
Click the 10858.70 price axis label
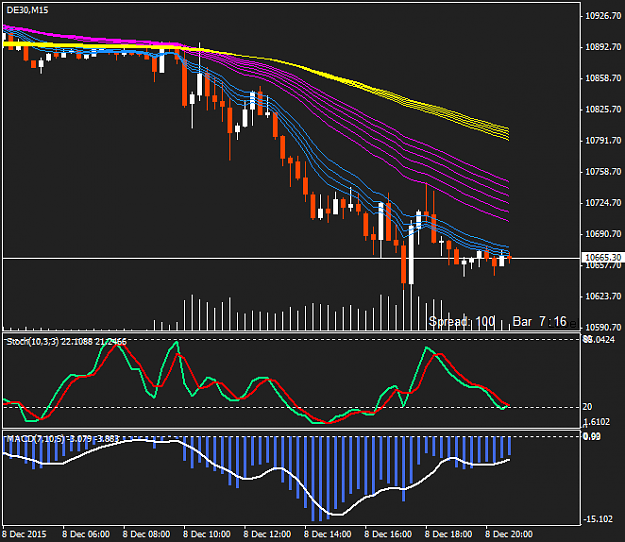pos(603,78)
